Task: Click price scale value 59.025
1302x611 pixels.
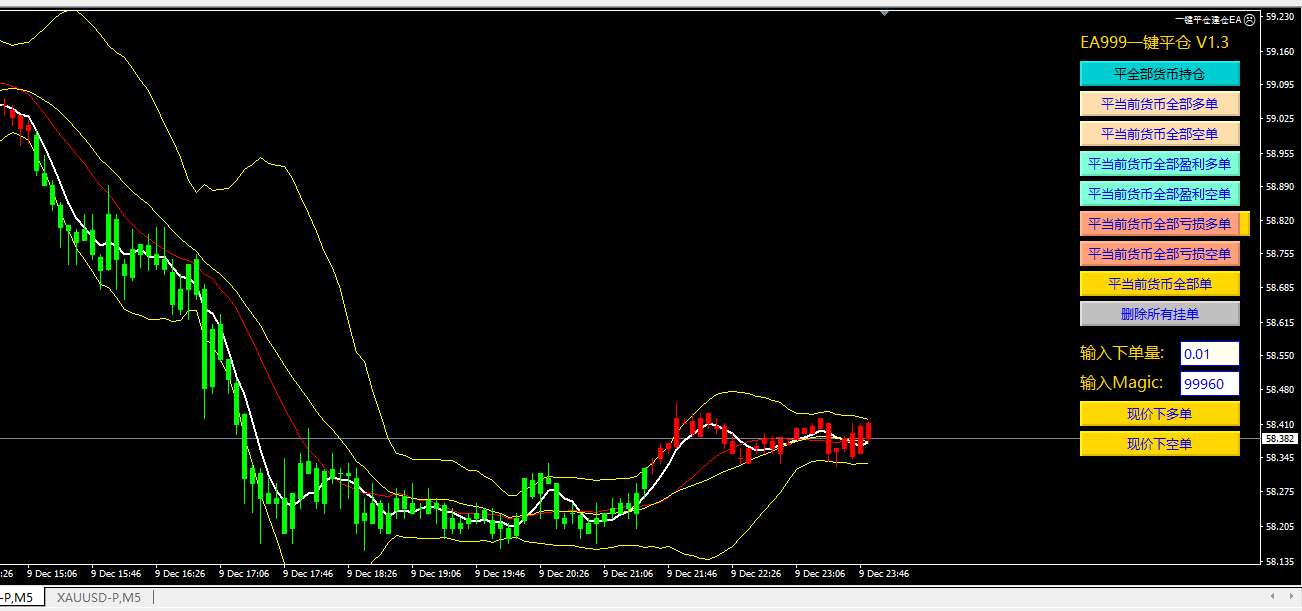Action: coord(1280,119)
